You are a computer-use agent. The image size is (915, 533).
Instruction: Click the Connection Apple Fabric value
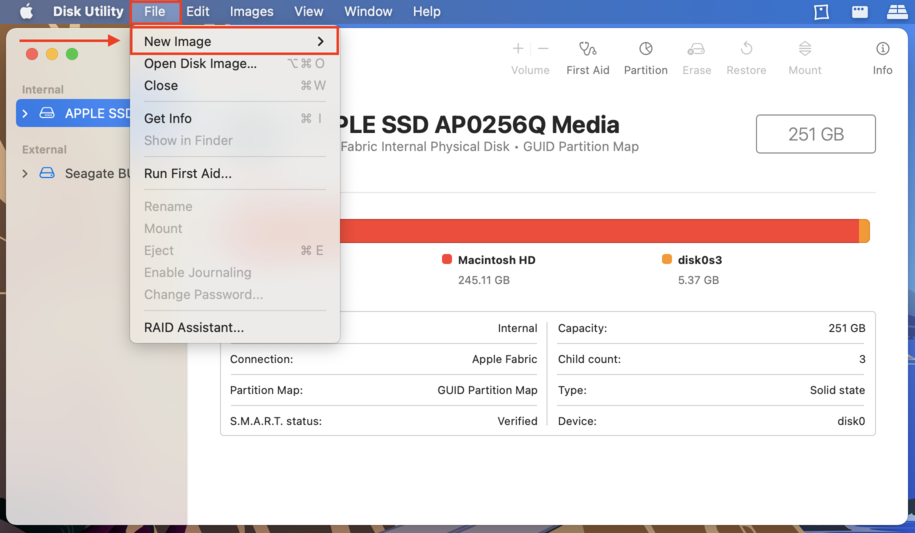[504, 359]
